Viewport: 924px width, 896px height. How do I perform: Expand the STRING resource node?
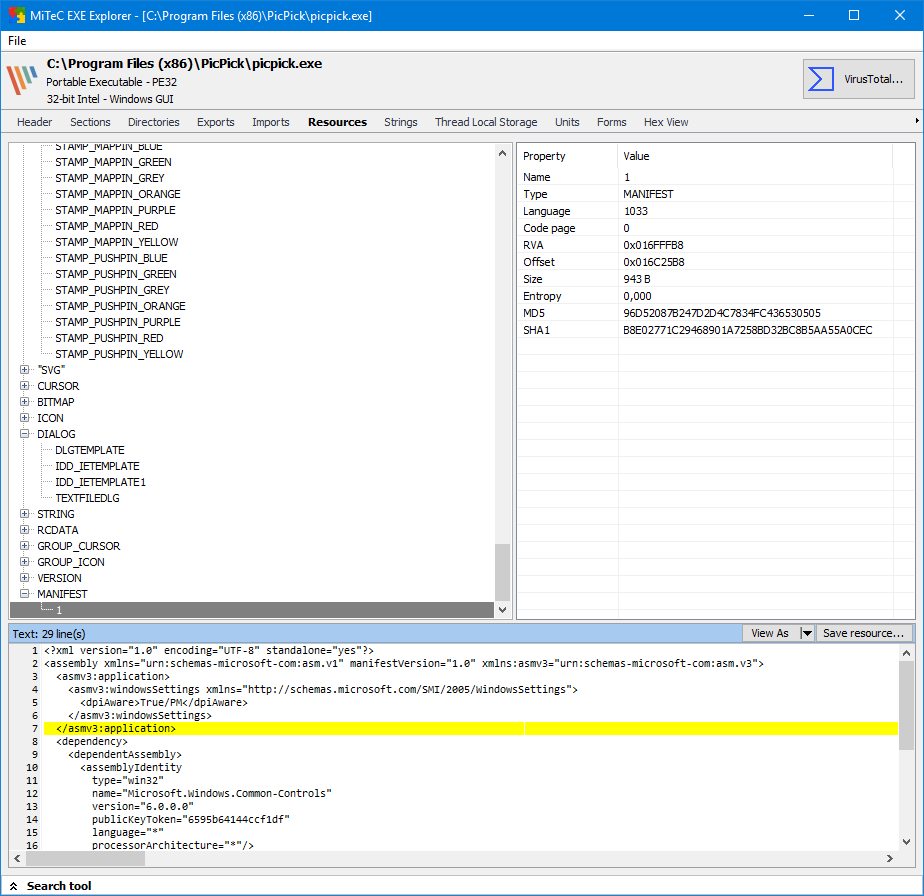pos(25,513)
